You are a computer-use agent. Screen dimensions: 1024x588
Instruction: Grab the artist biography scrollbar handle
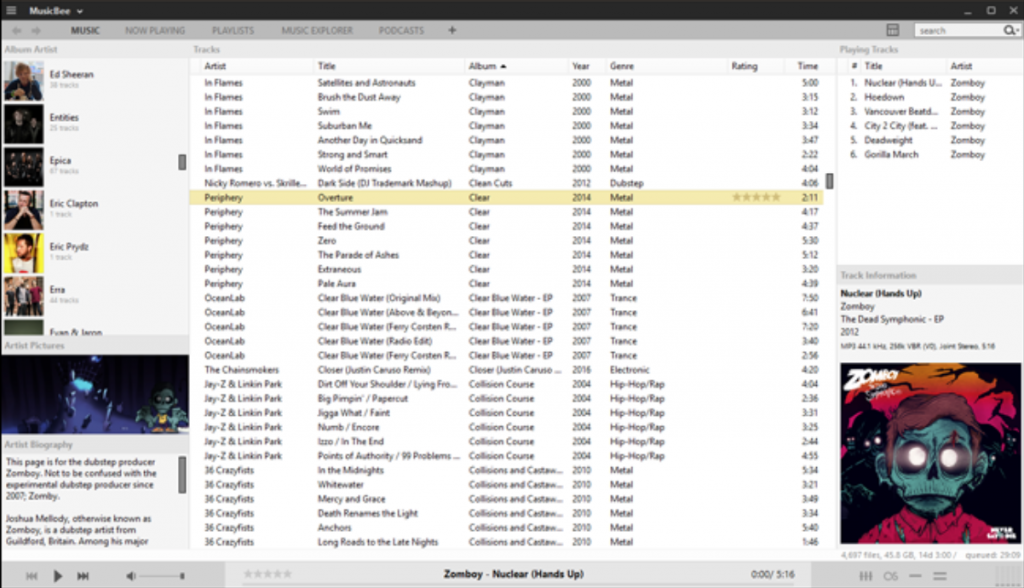point(182,474)
